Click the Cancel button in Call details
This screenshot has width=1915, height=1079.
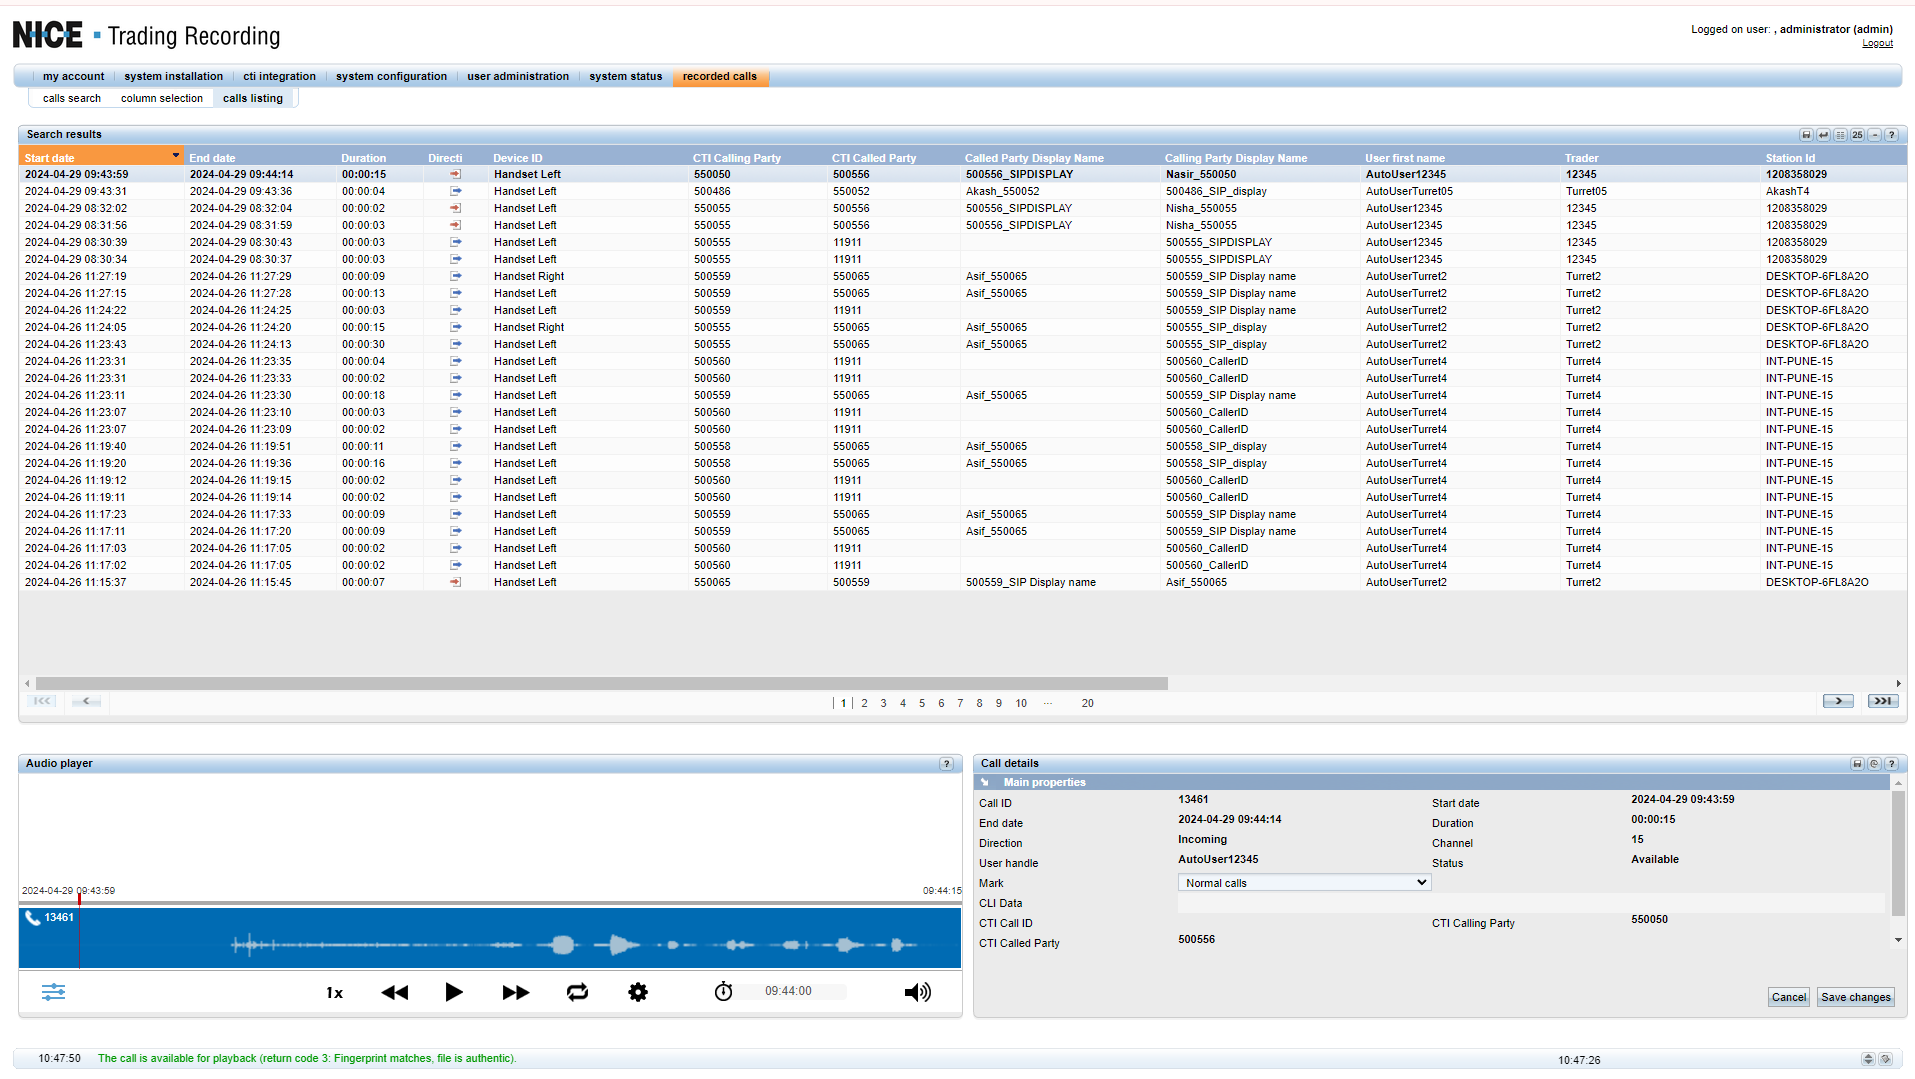pos(1788,998)
